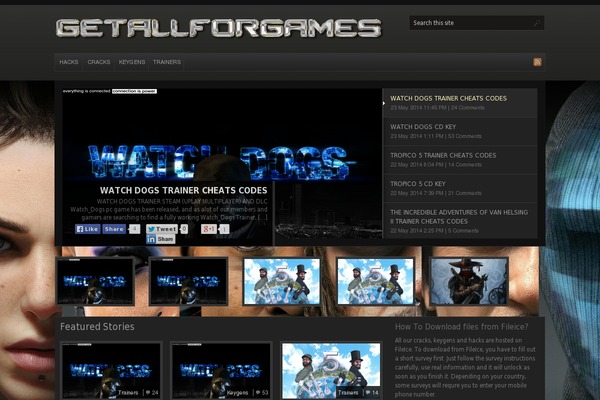Click the Twitter Tweet button

click(162, 229)
